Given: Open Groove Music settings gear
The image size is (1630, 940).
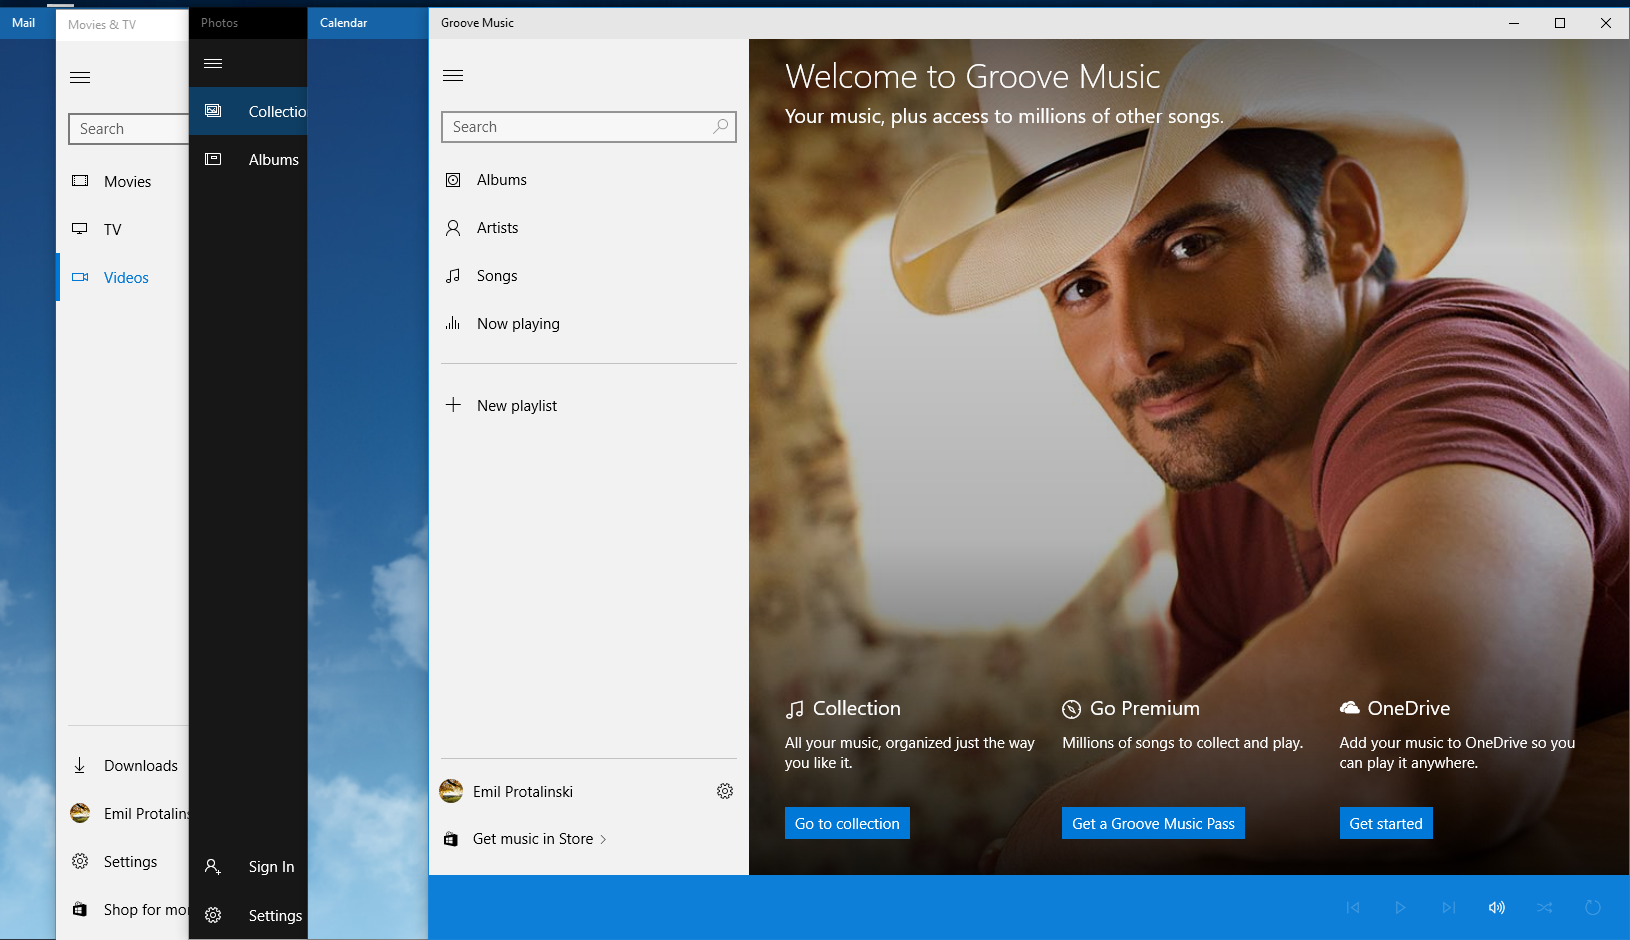Looking at the screenshot, I should [725, 791].
